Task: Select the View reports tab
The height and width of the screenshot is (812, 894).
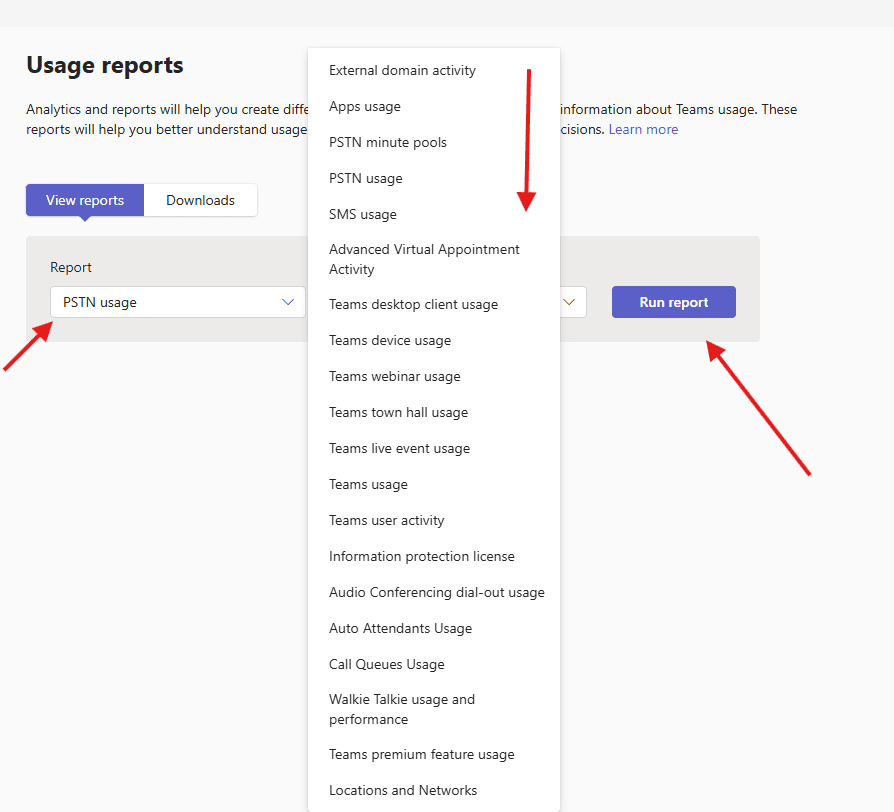Action: (85, 200)
